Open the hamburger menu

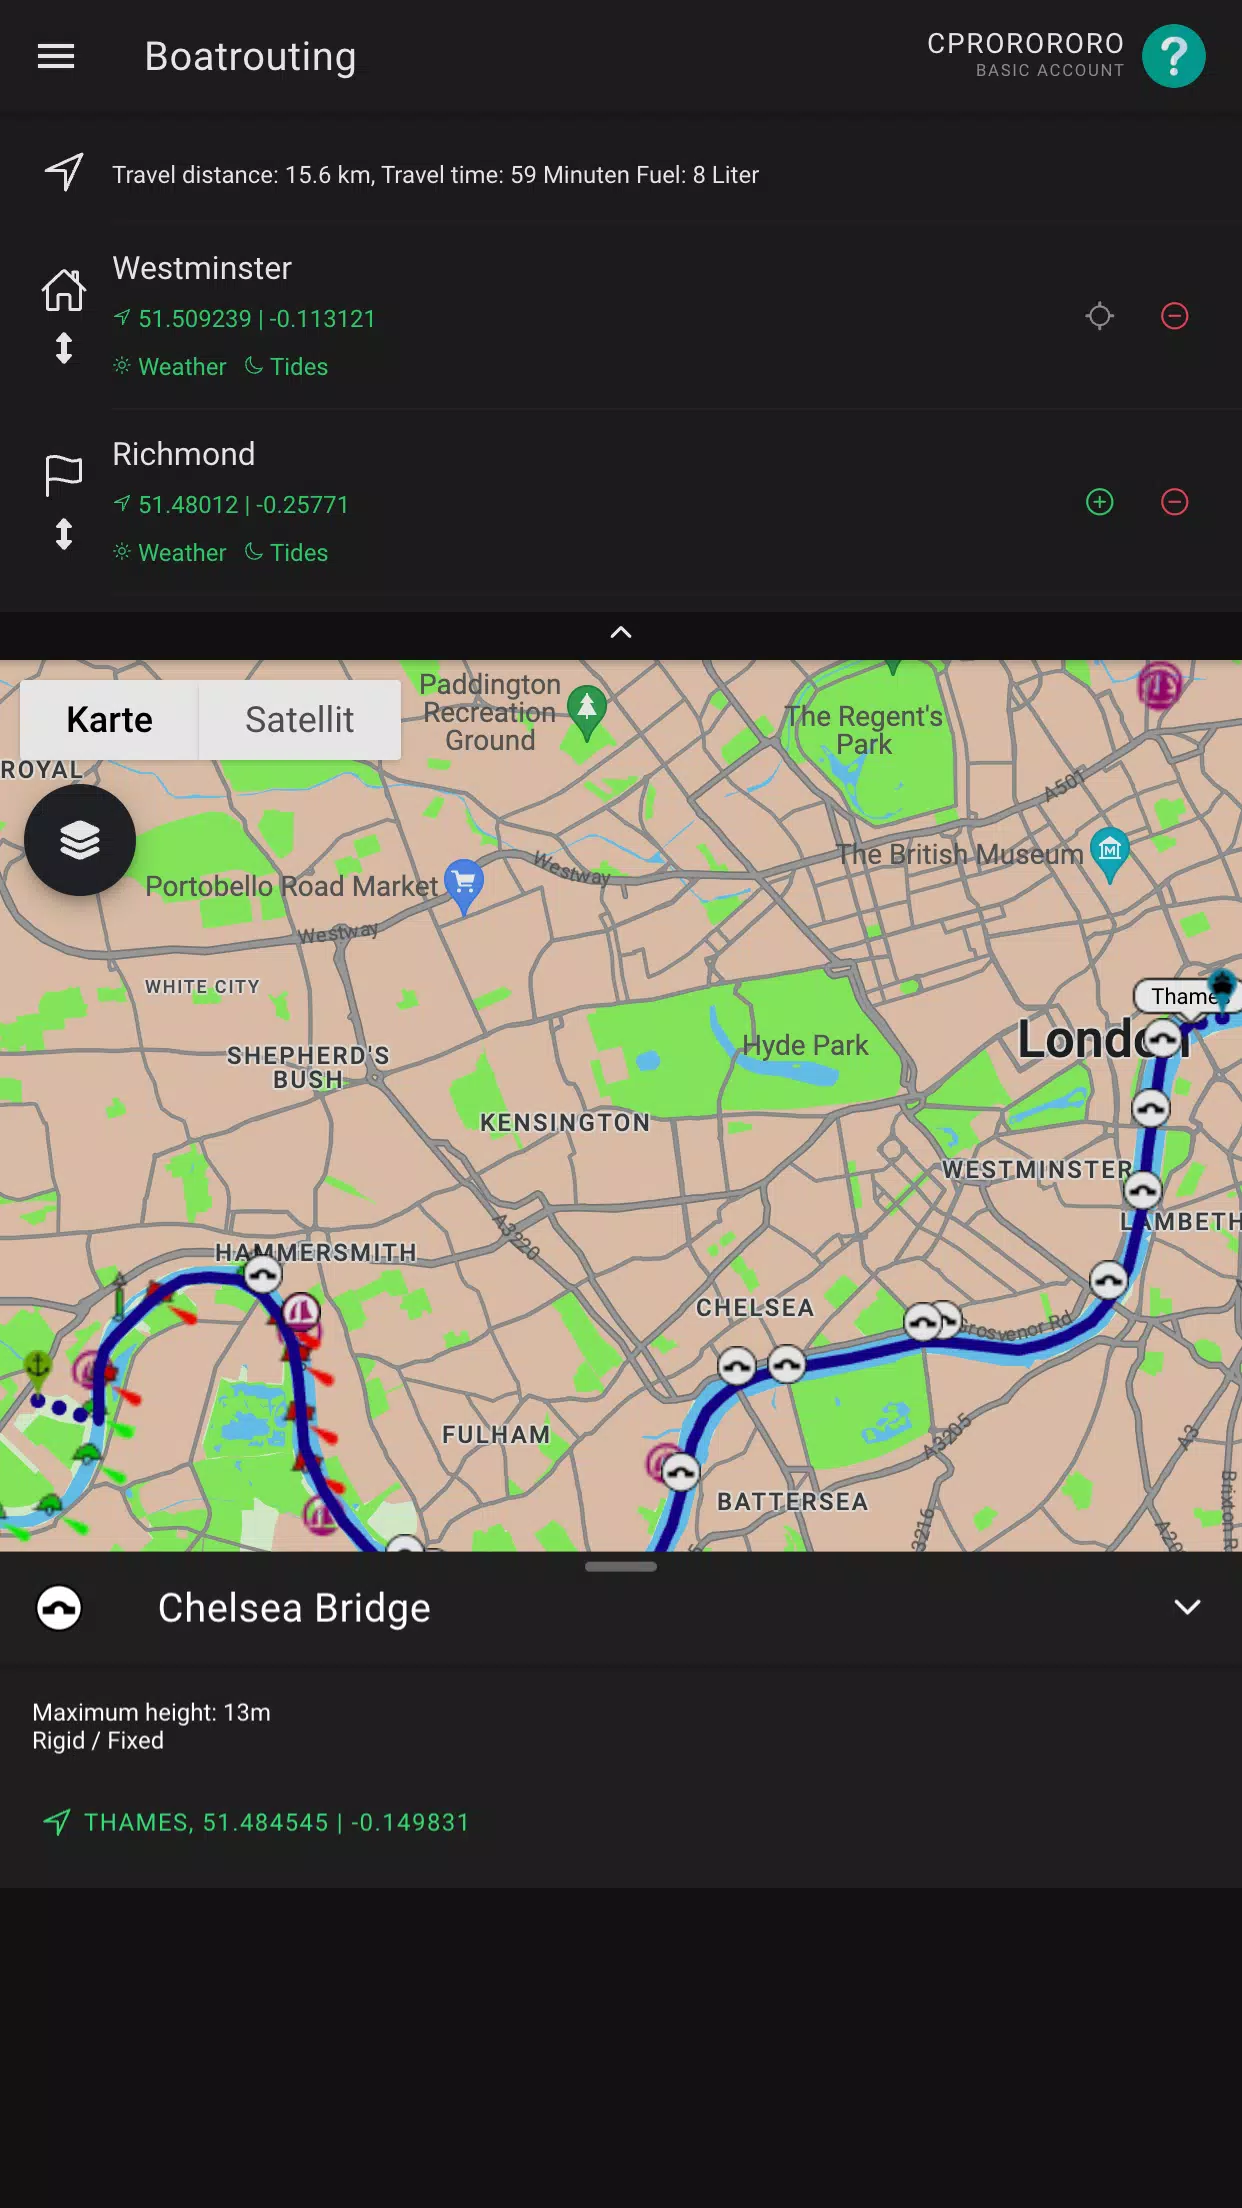[x=56, y=57]
